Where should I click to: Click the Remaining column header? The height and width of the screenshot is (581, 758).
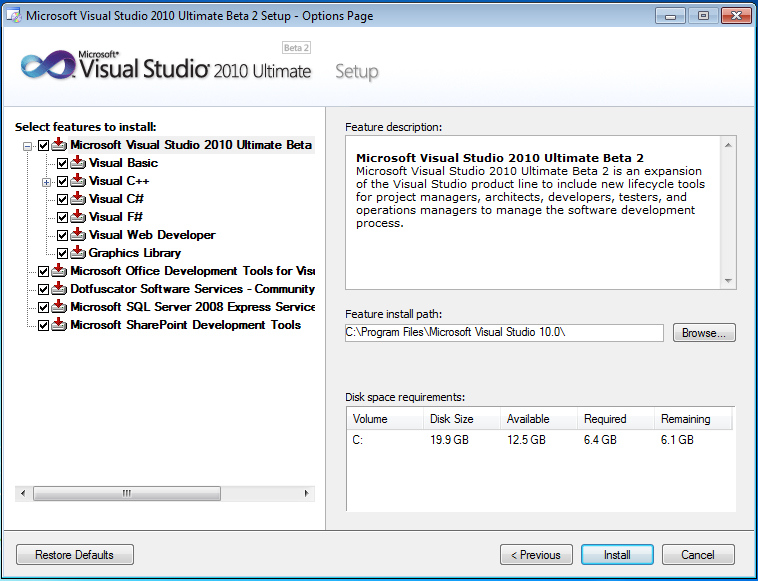coord(686,419)
